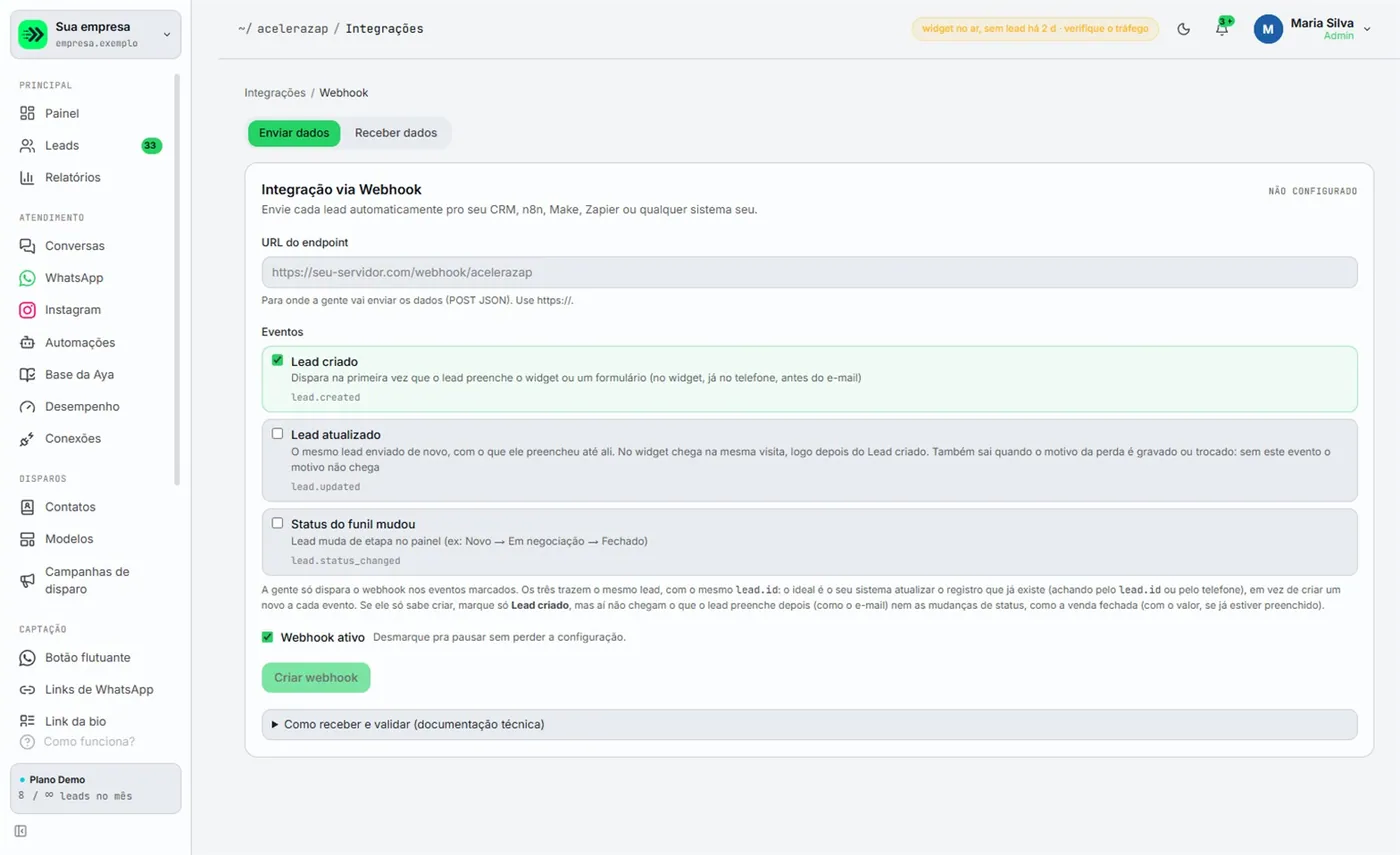Open the Links de WhatsApp chain icon

click(x=28, y=689)
